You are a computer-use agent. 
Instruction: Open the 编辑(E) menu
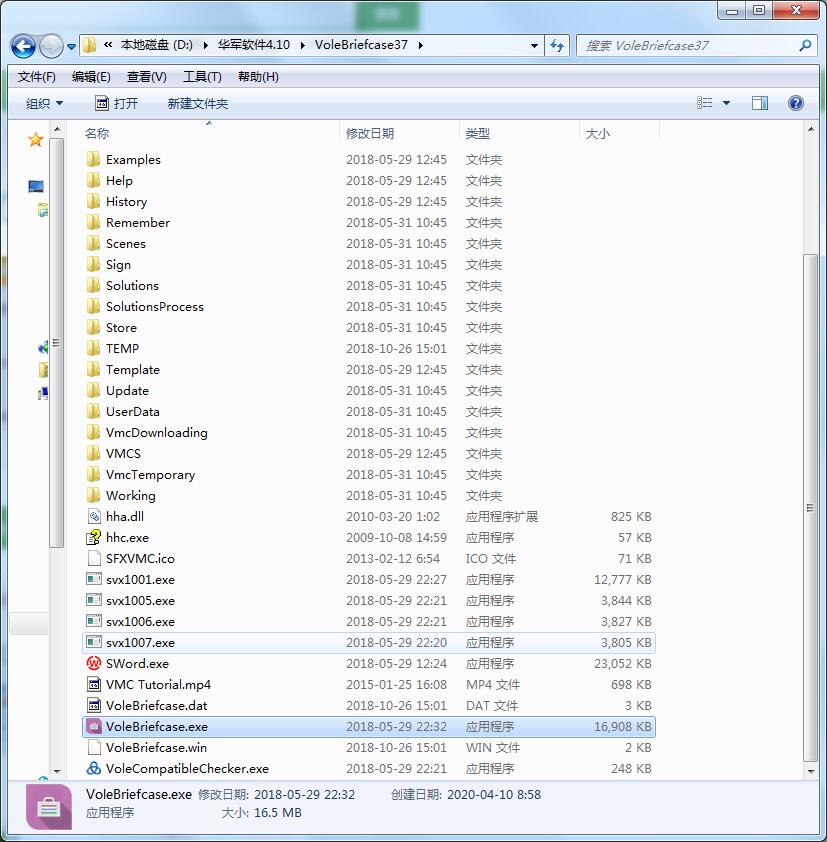(91, 77)
